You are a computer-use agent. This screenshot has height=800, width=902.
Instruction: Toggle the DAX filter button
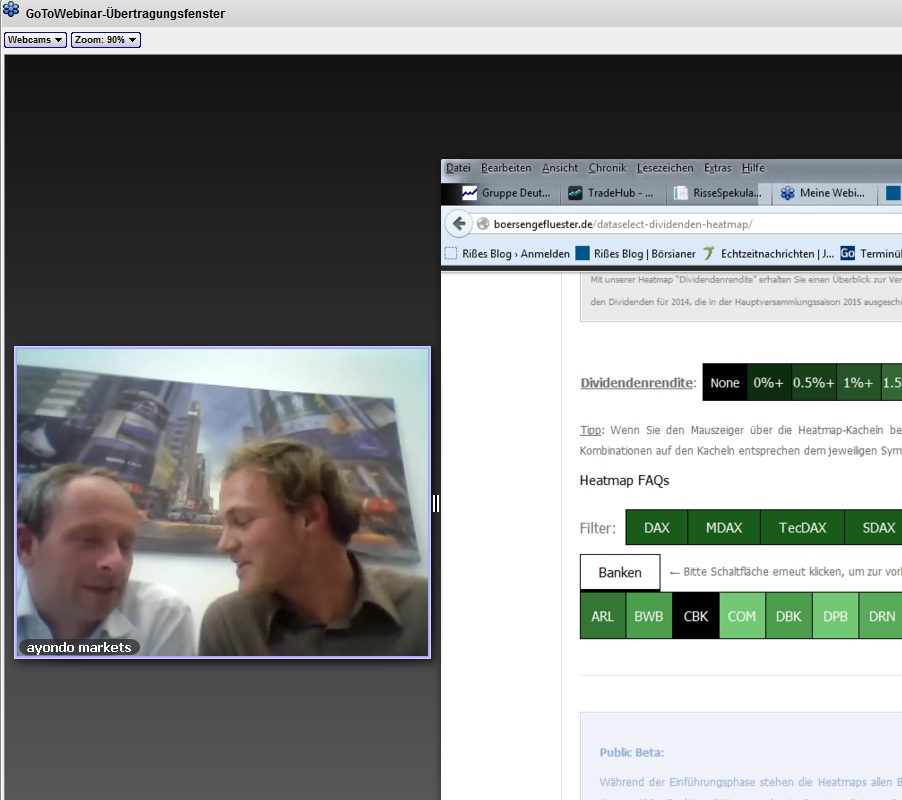point(657,527)
